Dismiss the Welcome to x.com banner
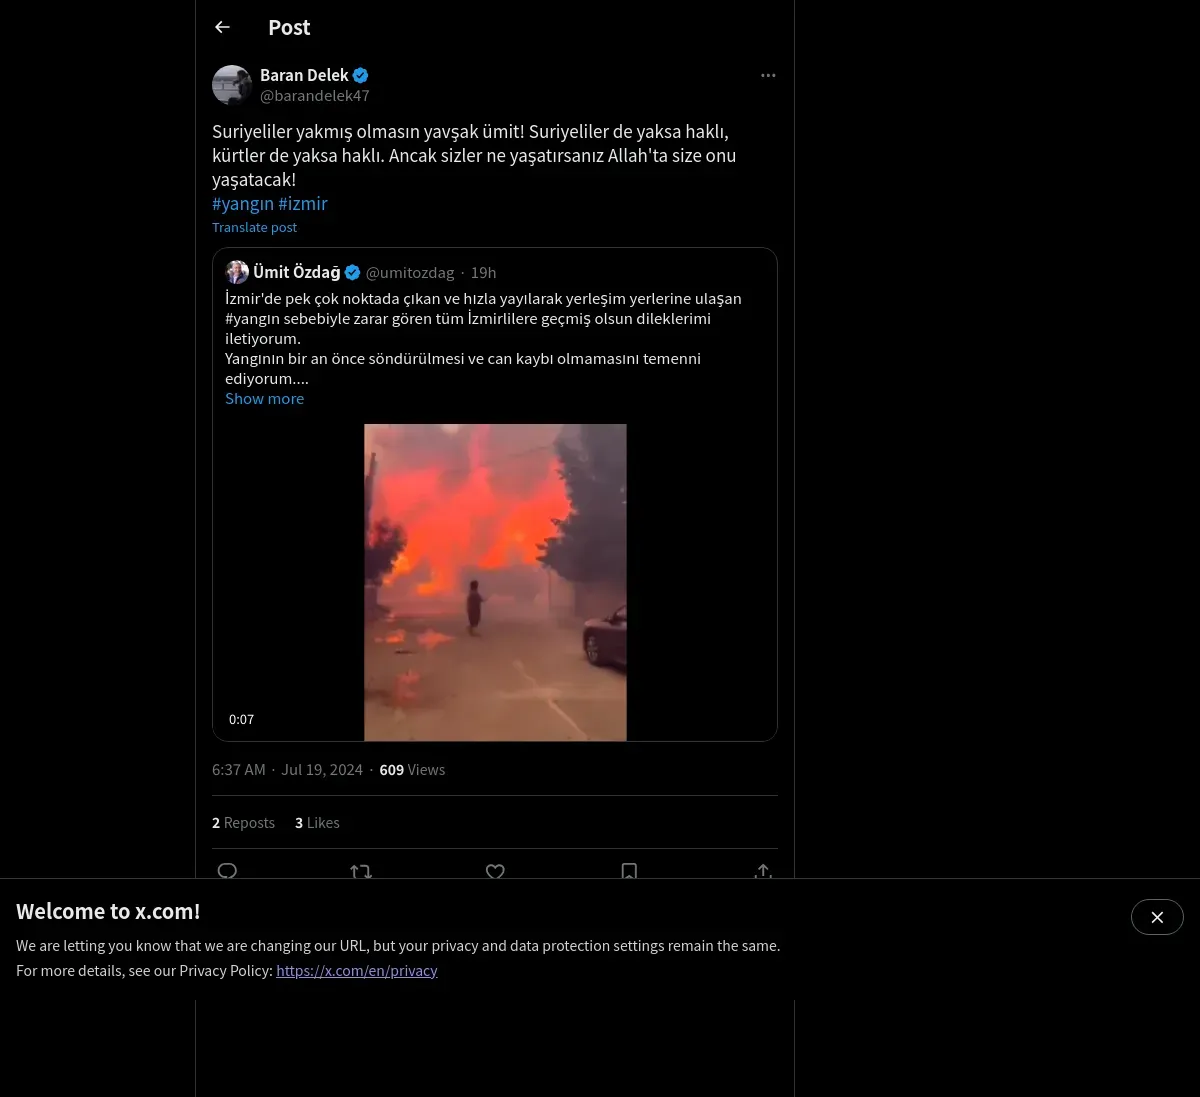The height and width of the screenshot is (1097, 1200). point(1157,917)
